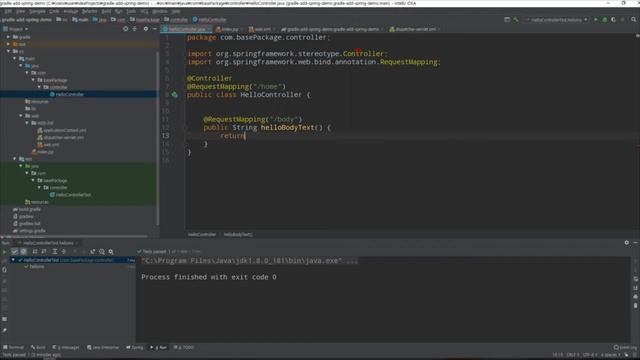Open the Project panel settings gear
Viewport: 640px width, 360px height.
[146, 29]
